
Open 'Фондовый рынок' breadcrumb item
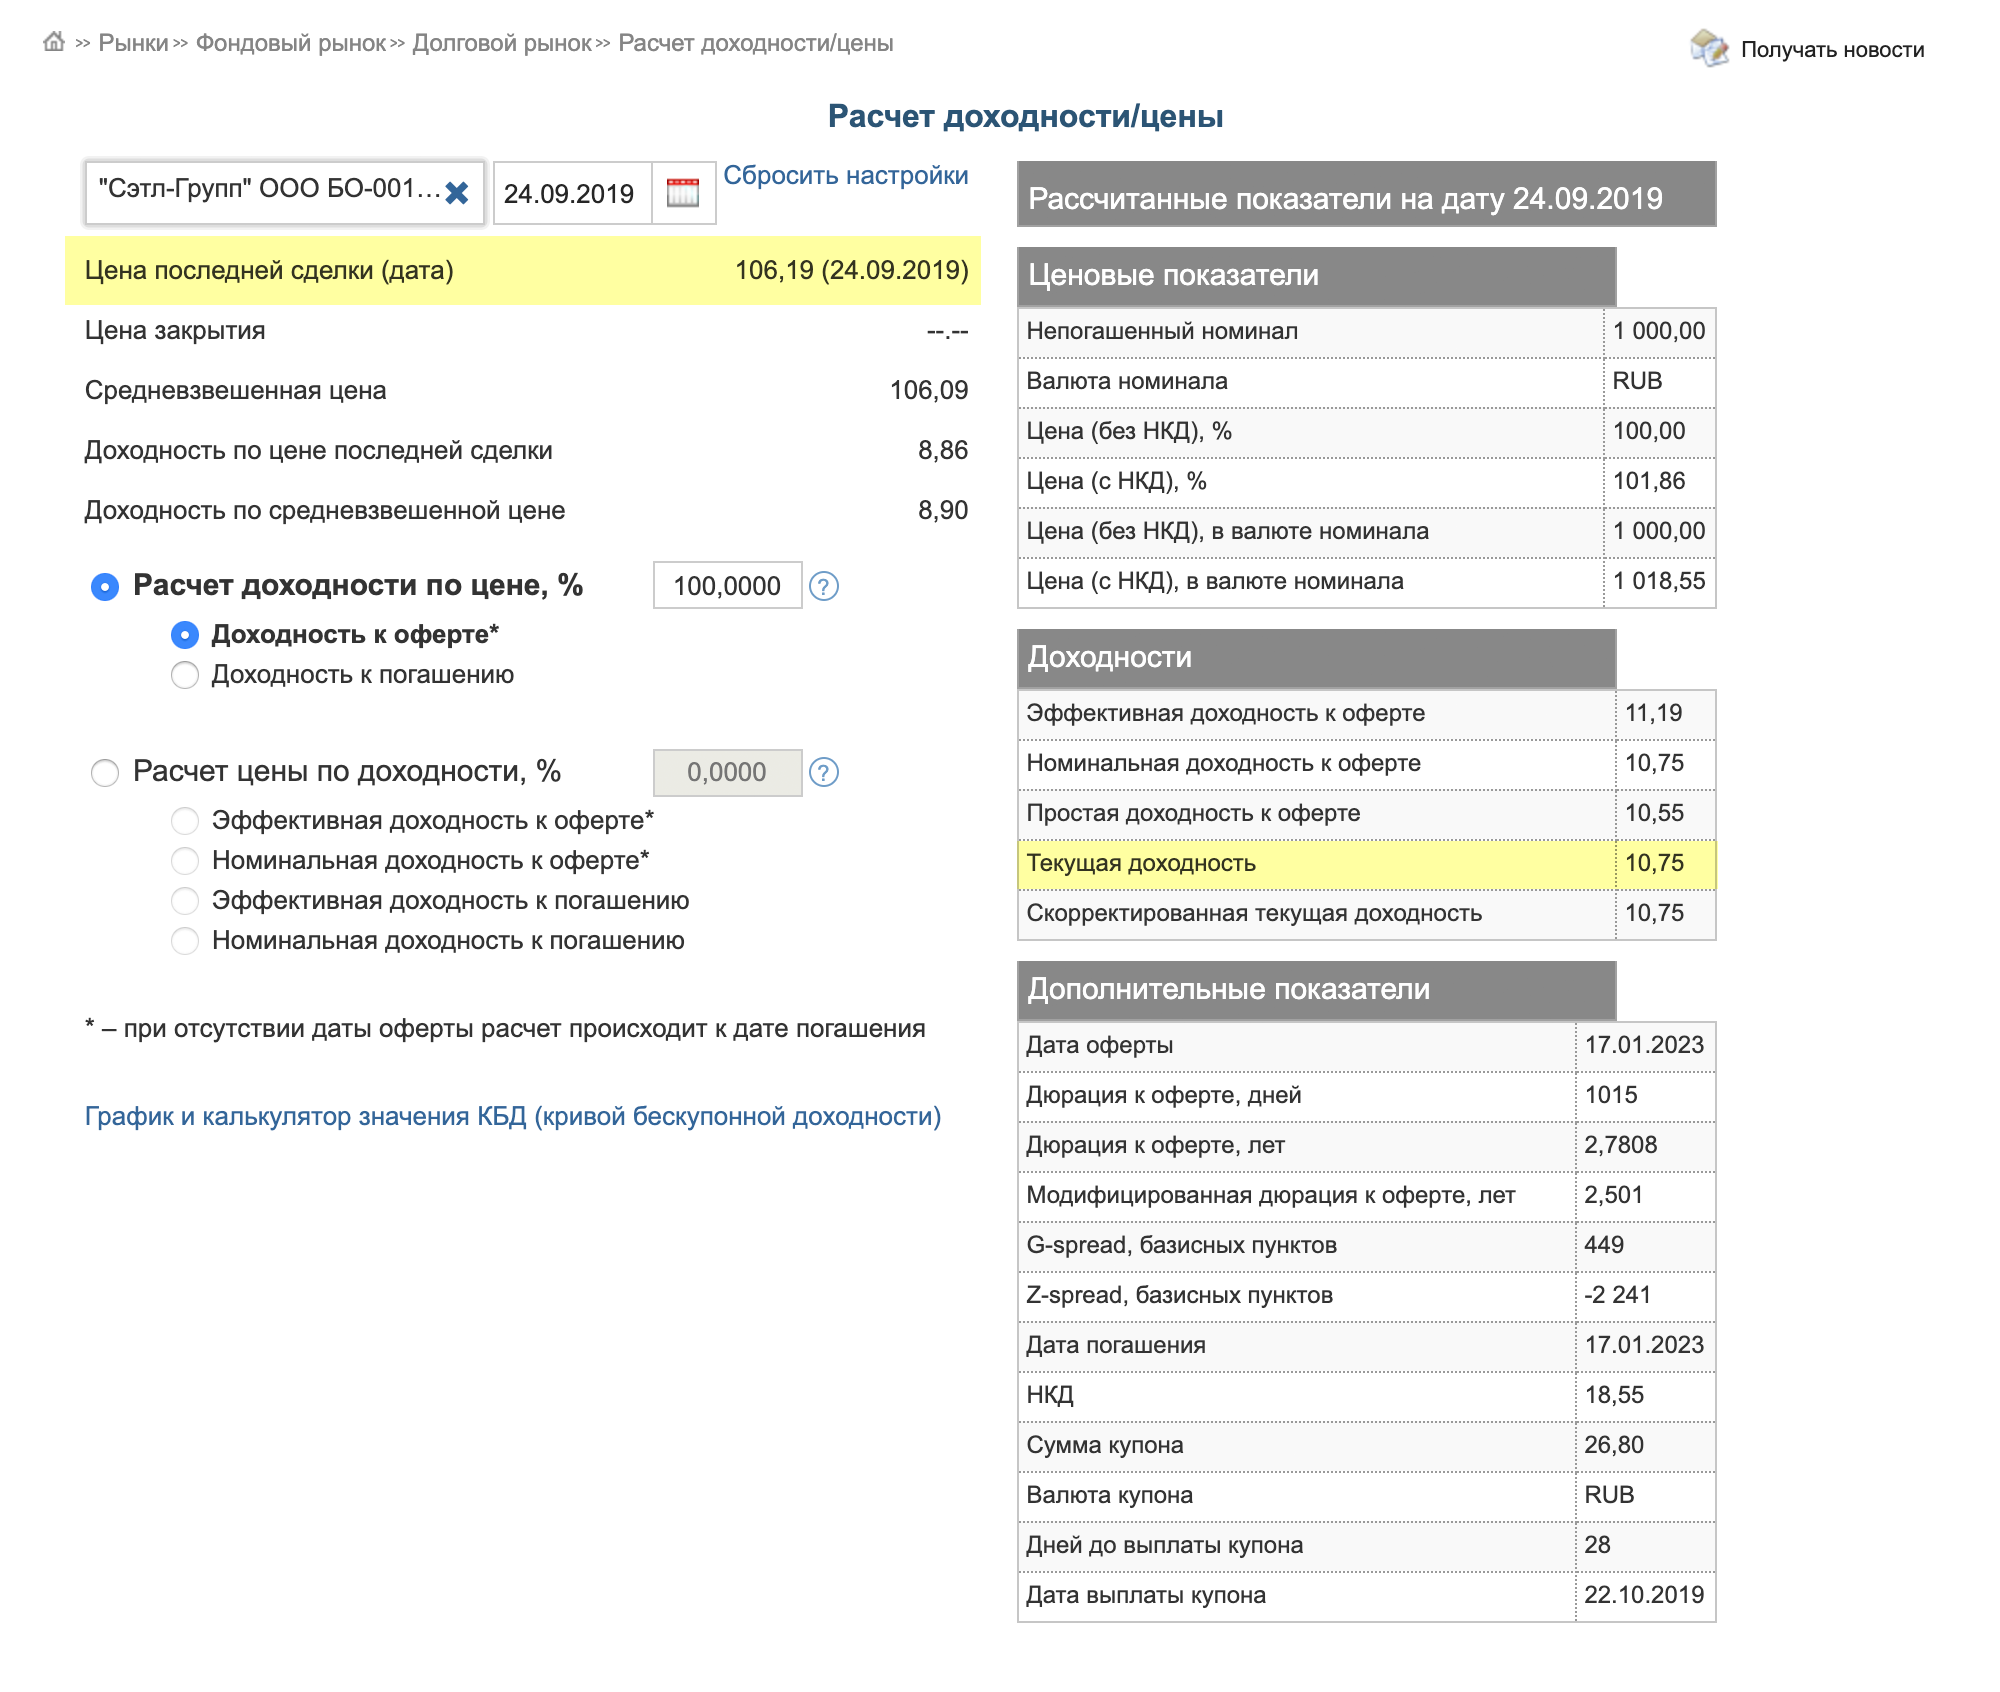point(291,43)
